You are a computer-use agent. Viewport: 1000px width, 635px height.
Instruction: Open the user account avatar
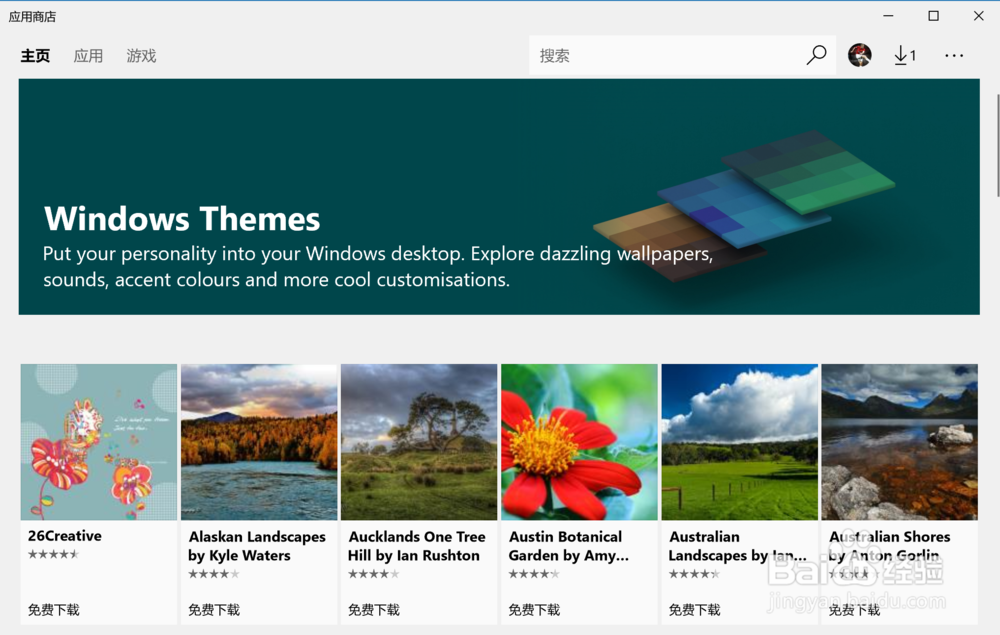[859, 55]
